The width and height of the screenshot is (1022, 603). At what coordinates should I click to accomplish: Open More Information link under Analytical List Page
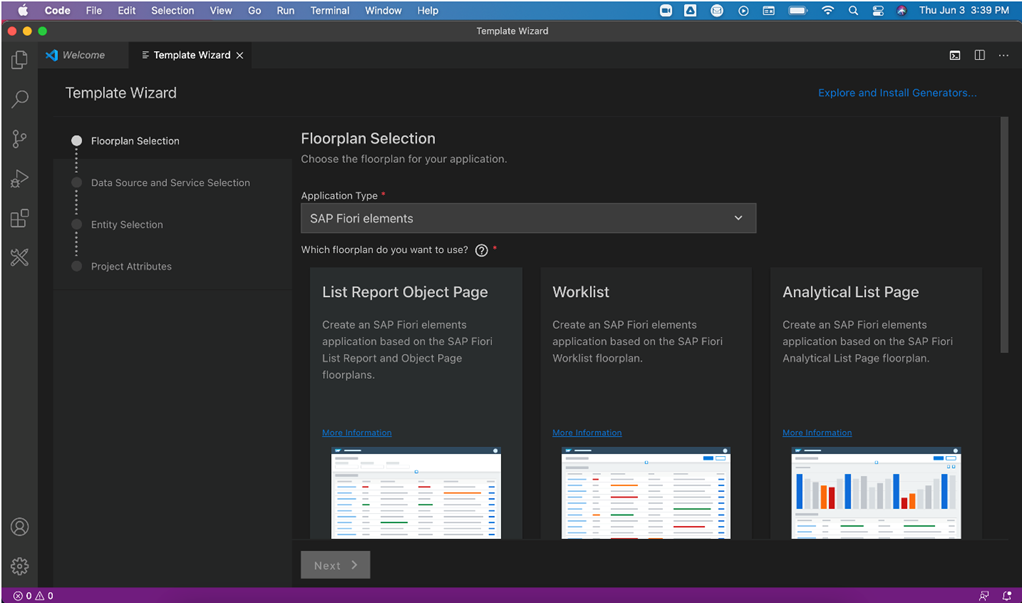point(817,433)
